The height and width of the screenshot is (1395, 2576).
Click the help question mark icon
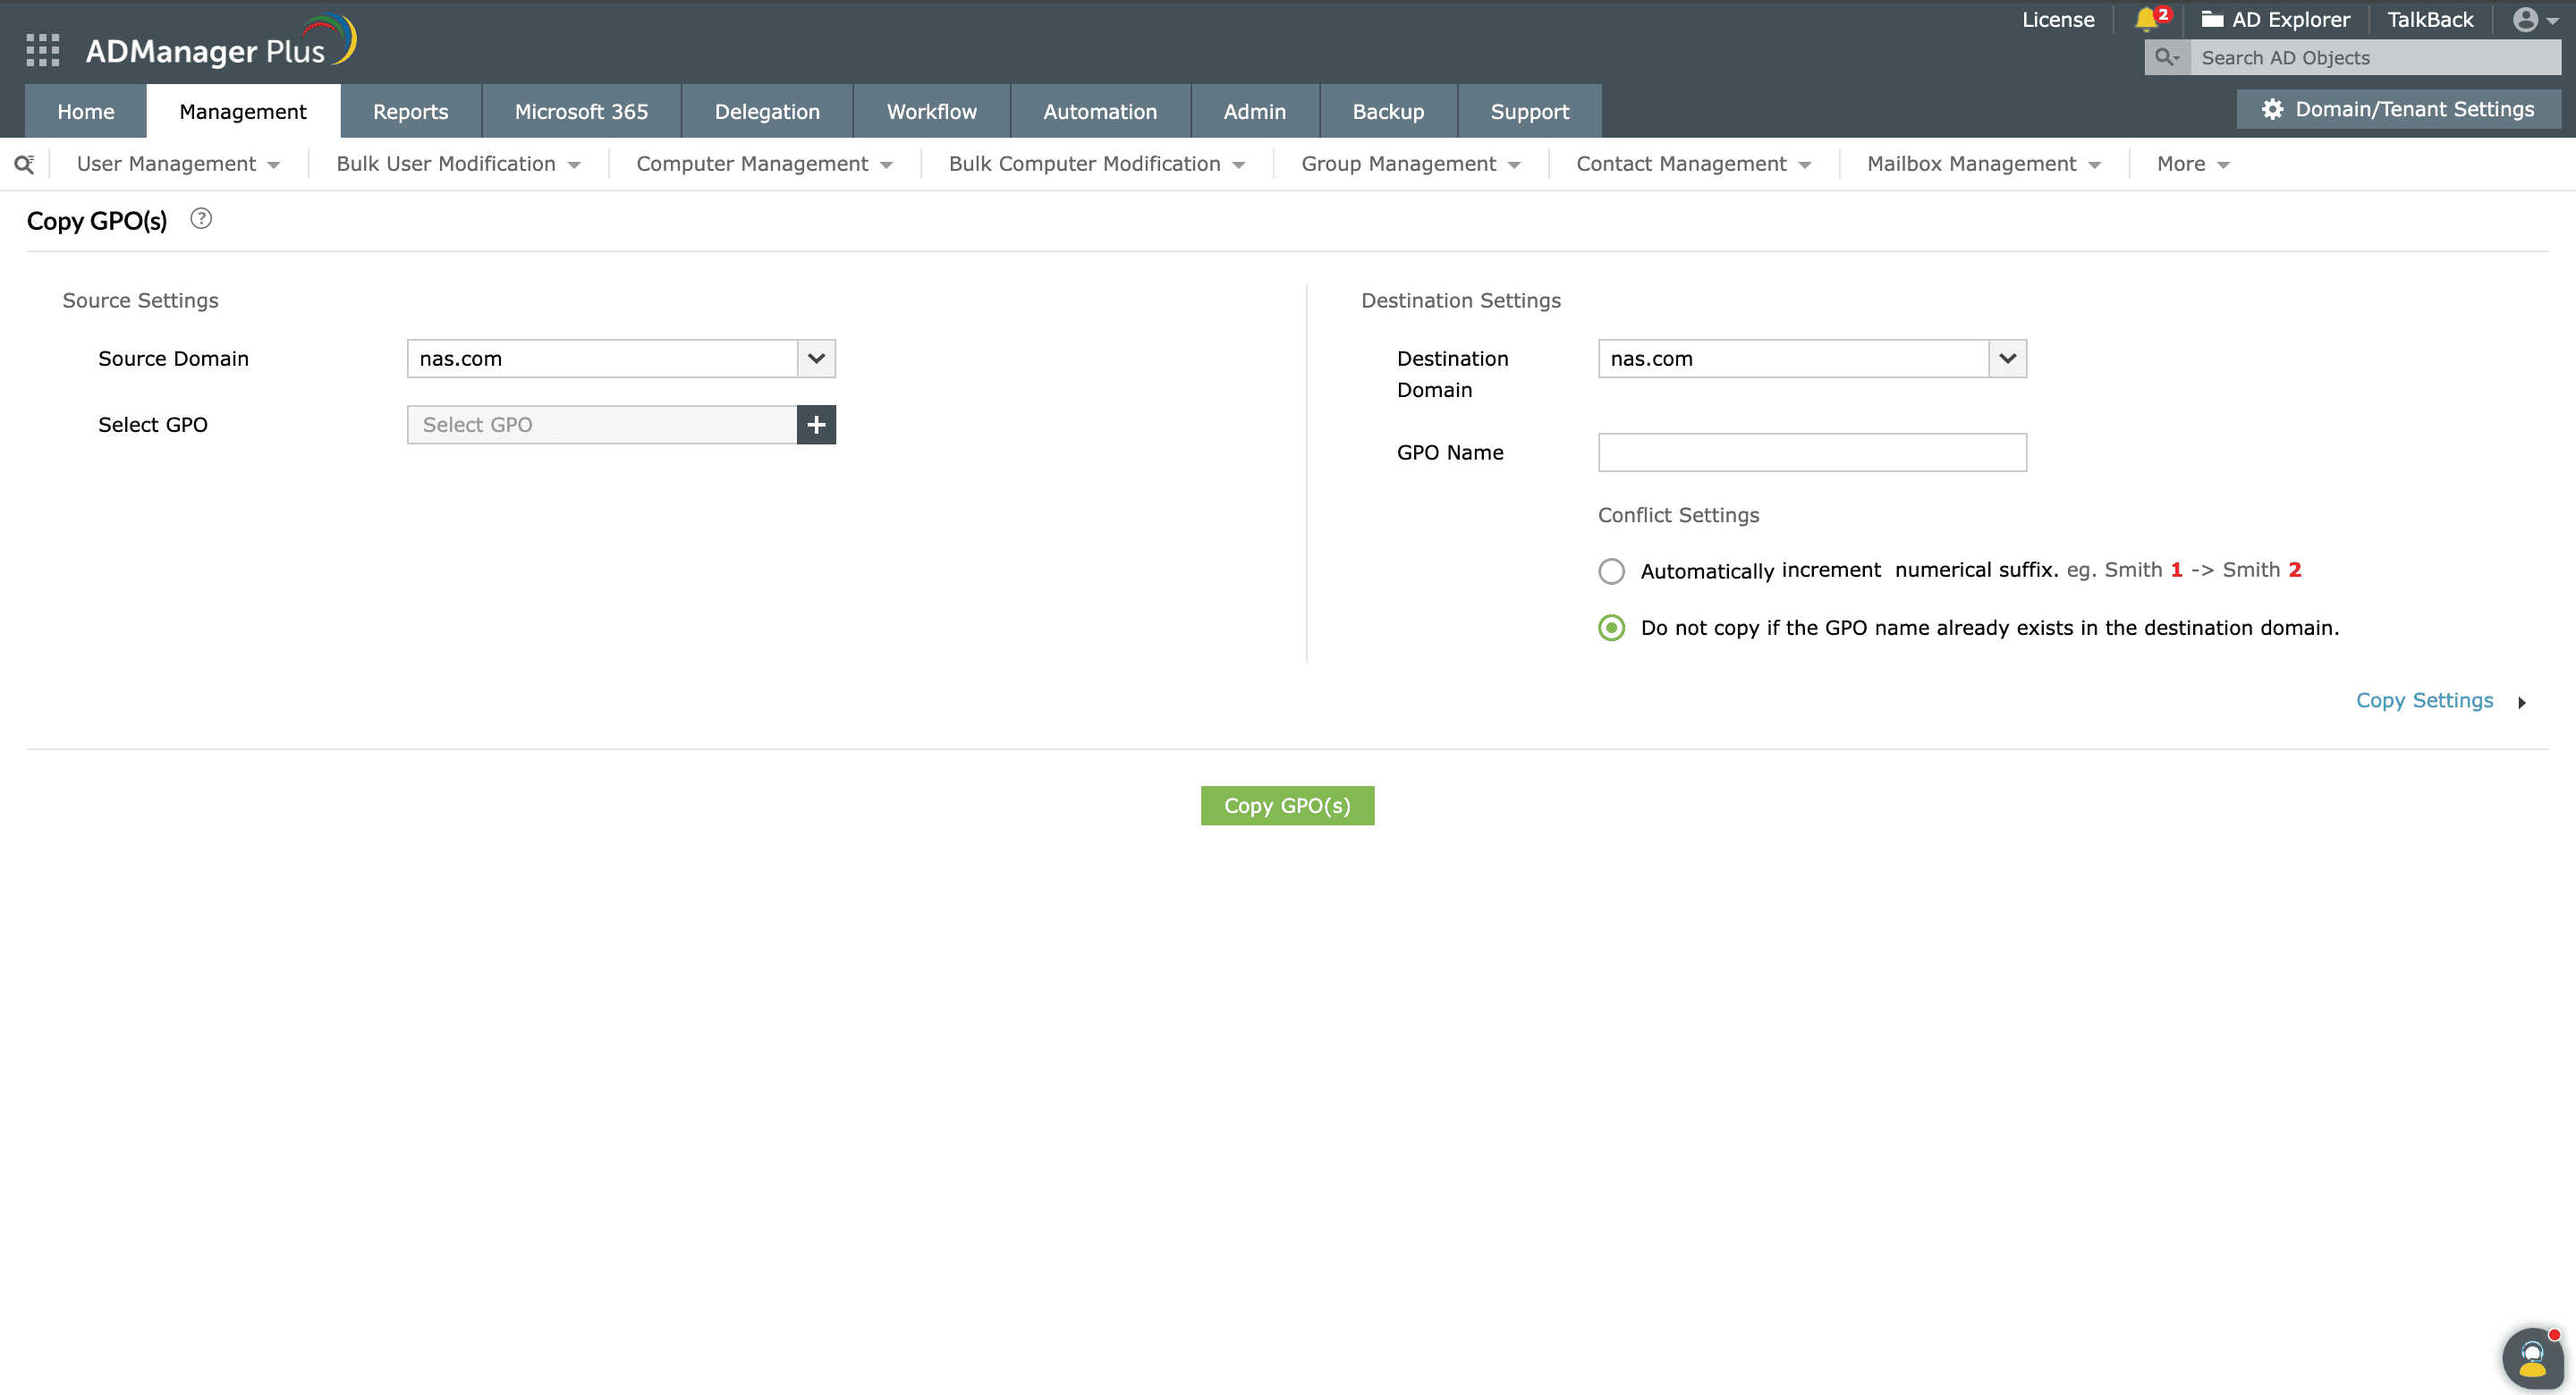(x=203, y=218)
